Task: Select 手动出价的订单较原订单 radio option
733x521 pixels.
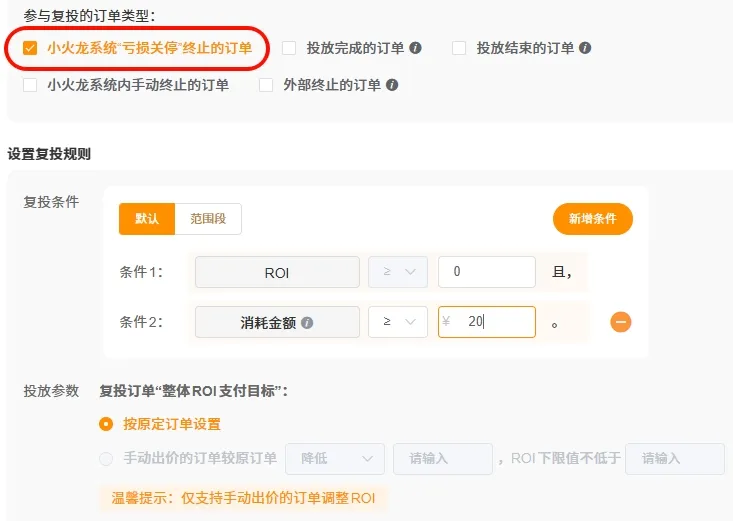Action: (x=106, y=459)
